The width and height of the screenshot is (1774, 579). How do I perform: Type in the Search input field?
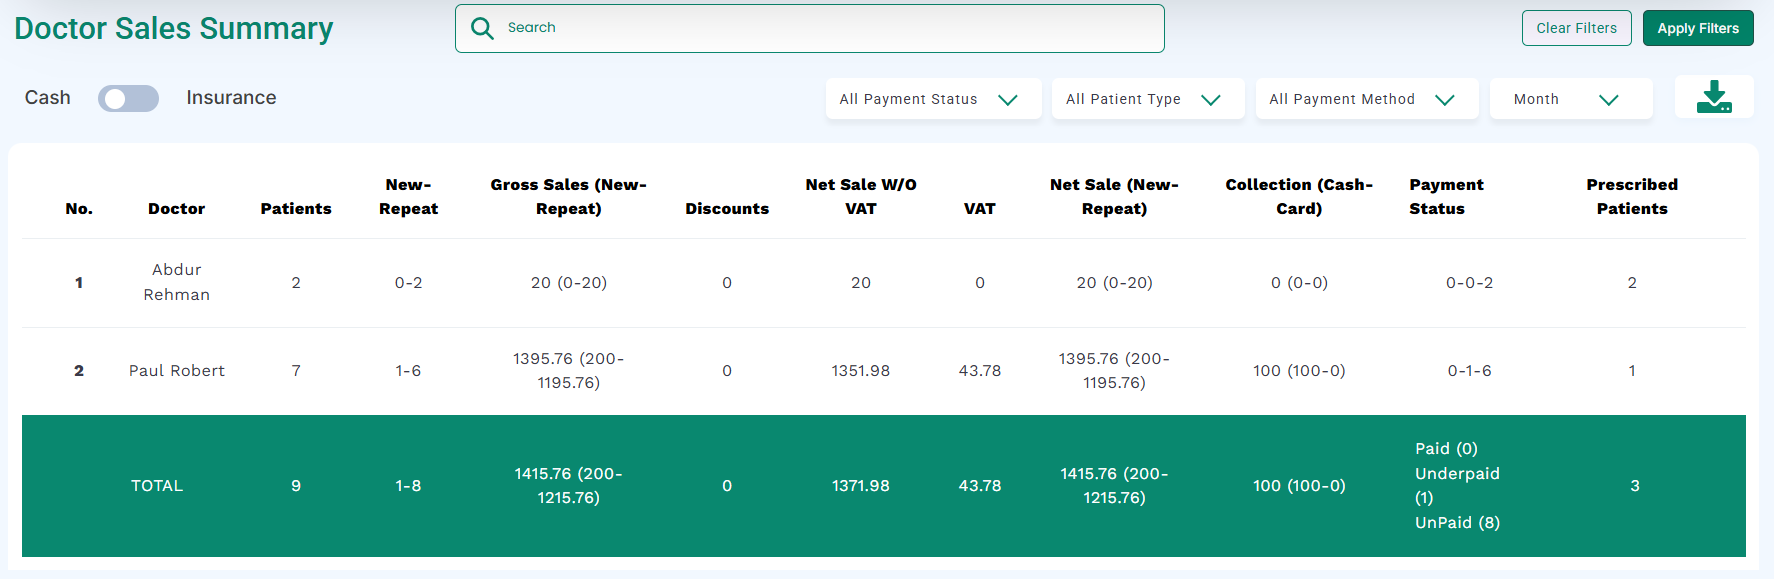pyautogui.click(x=820, y=28)
